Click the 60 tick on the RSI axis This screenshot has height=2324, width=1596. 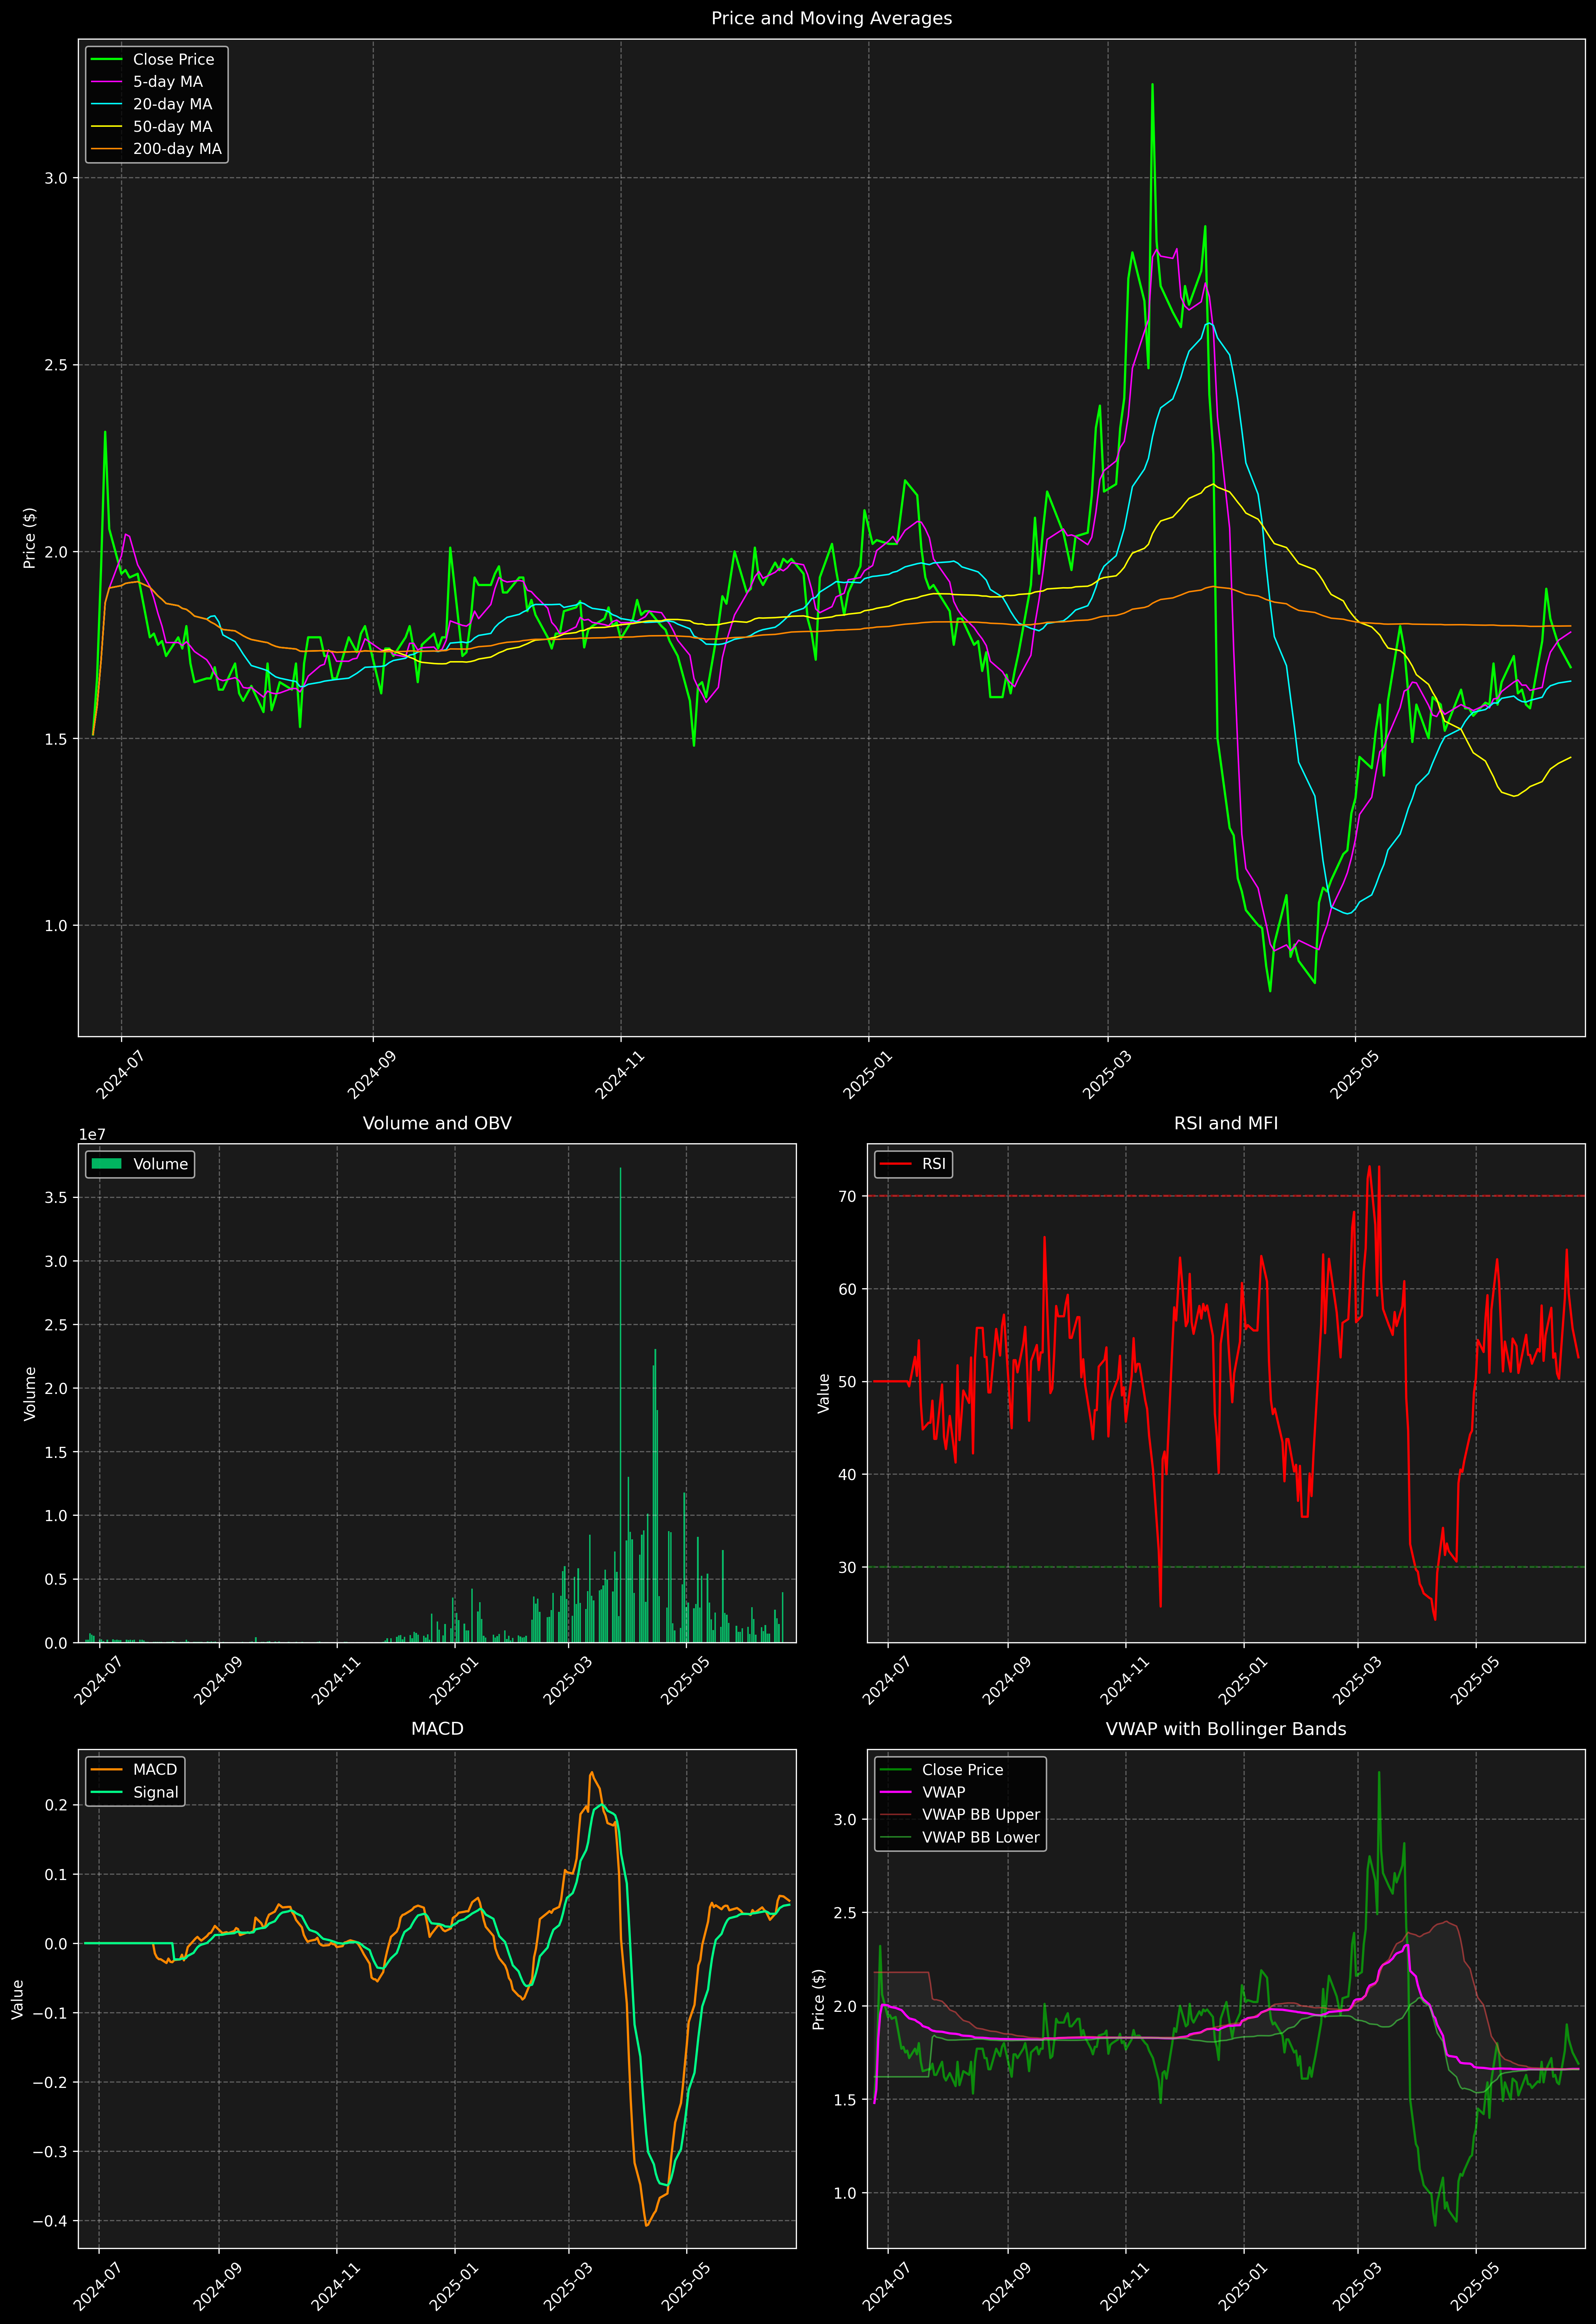point(848,1289)
